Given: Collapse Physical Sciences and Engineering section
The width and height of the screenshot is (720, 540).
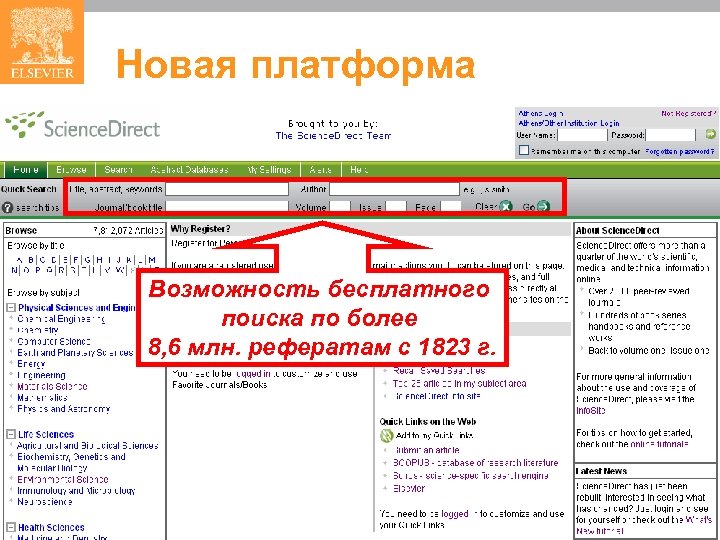Looking at the screenshot, I should point(11,308).
